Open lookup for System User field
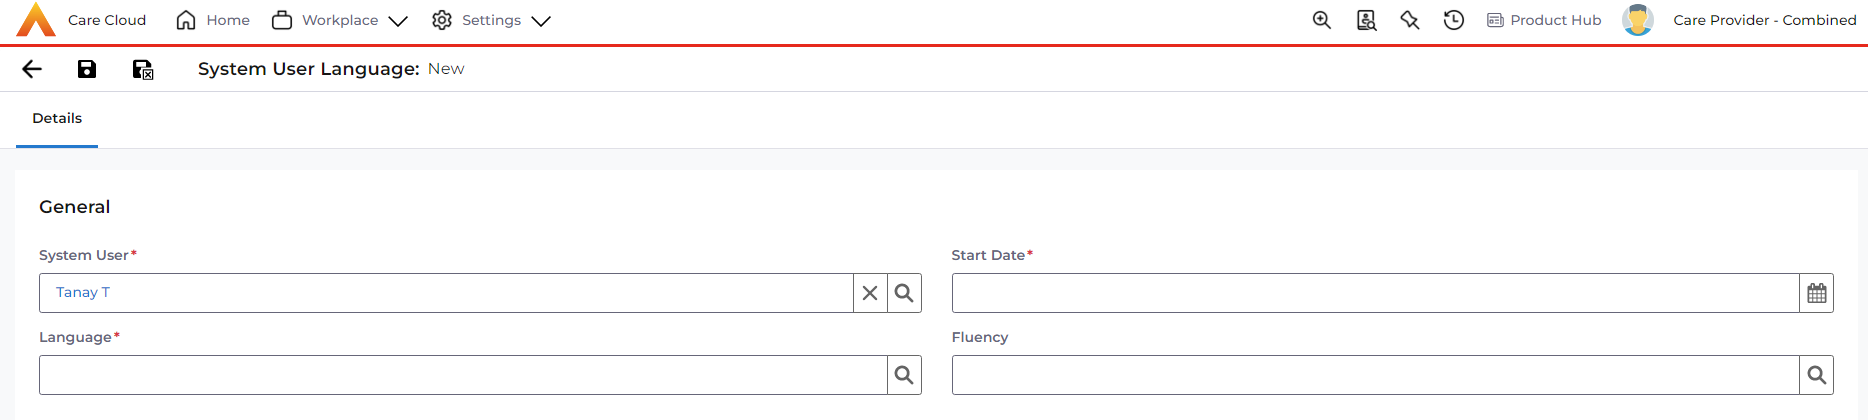Screen dimensions: 1868x420 [904, 293]
